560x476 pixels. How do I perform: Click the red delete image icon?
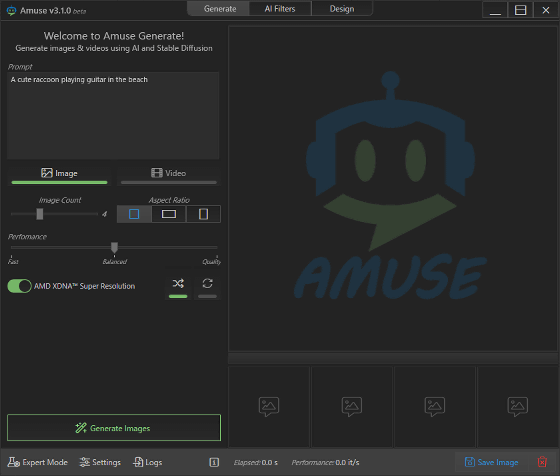542,462
